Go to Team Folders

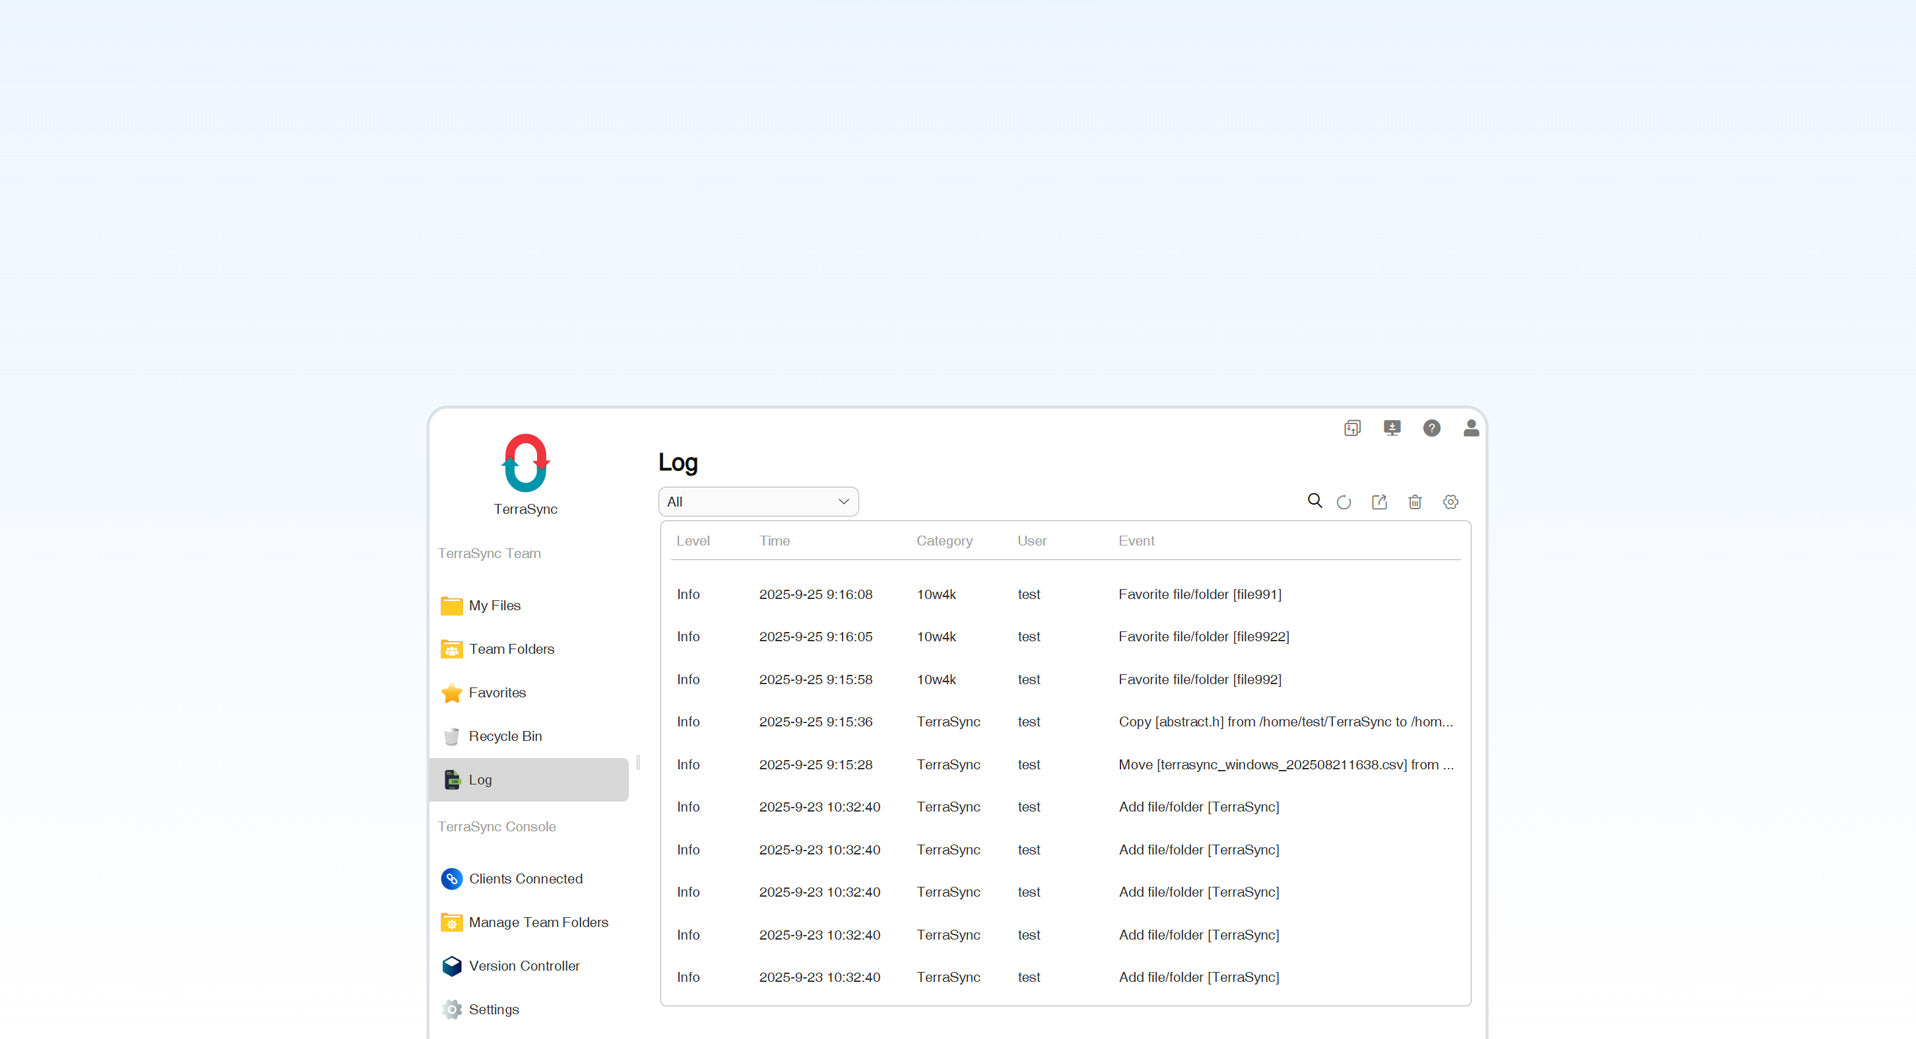click(511, 649)
